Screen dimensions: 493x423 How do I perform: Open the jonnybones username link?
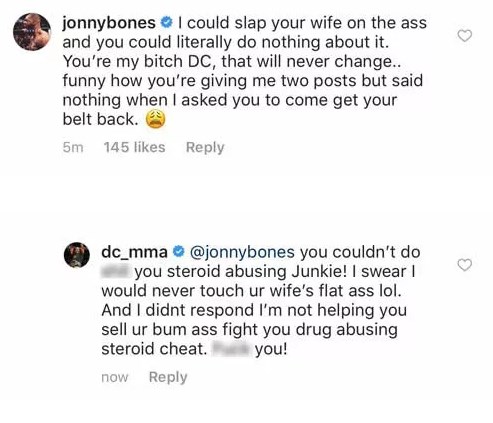click(109, 23)
